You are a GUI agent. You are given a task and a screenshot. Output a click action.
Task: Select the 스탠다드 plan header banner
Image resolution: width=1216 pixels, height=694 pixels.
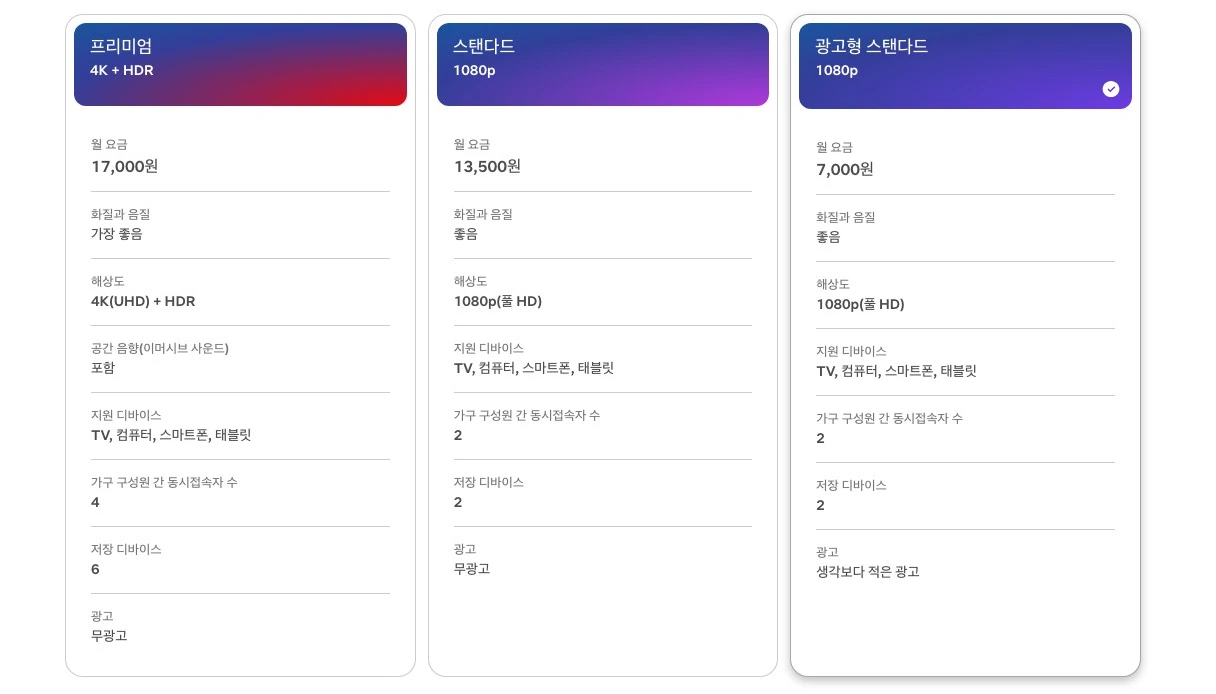[x=603, y=64]
